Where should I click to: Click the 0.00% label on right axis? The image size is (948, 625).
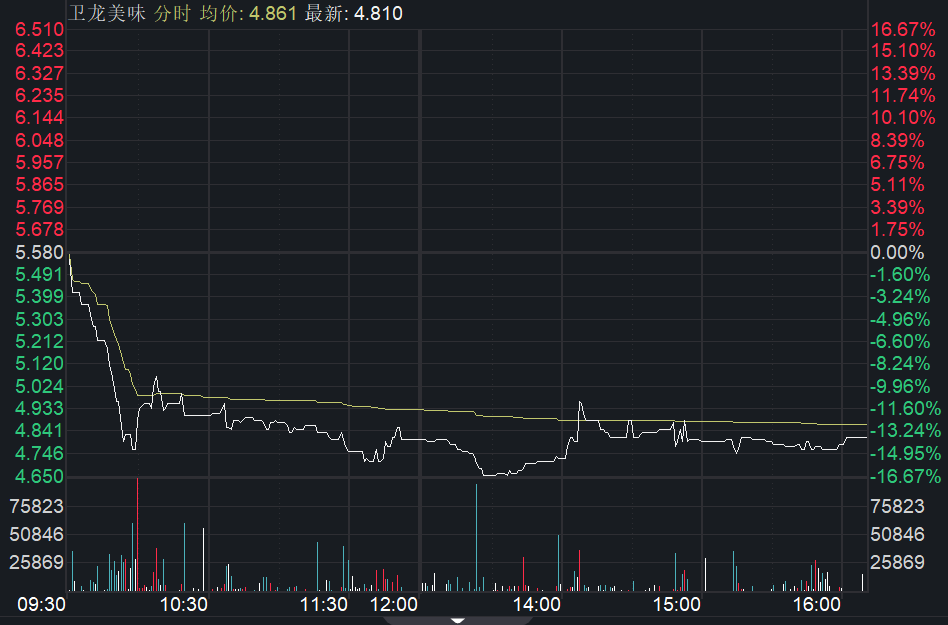(898, 252)
